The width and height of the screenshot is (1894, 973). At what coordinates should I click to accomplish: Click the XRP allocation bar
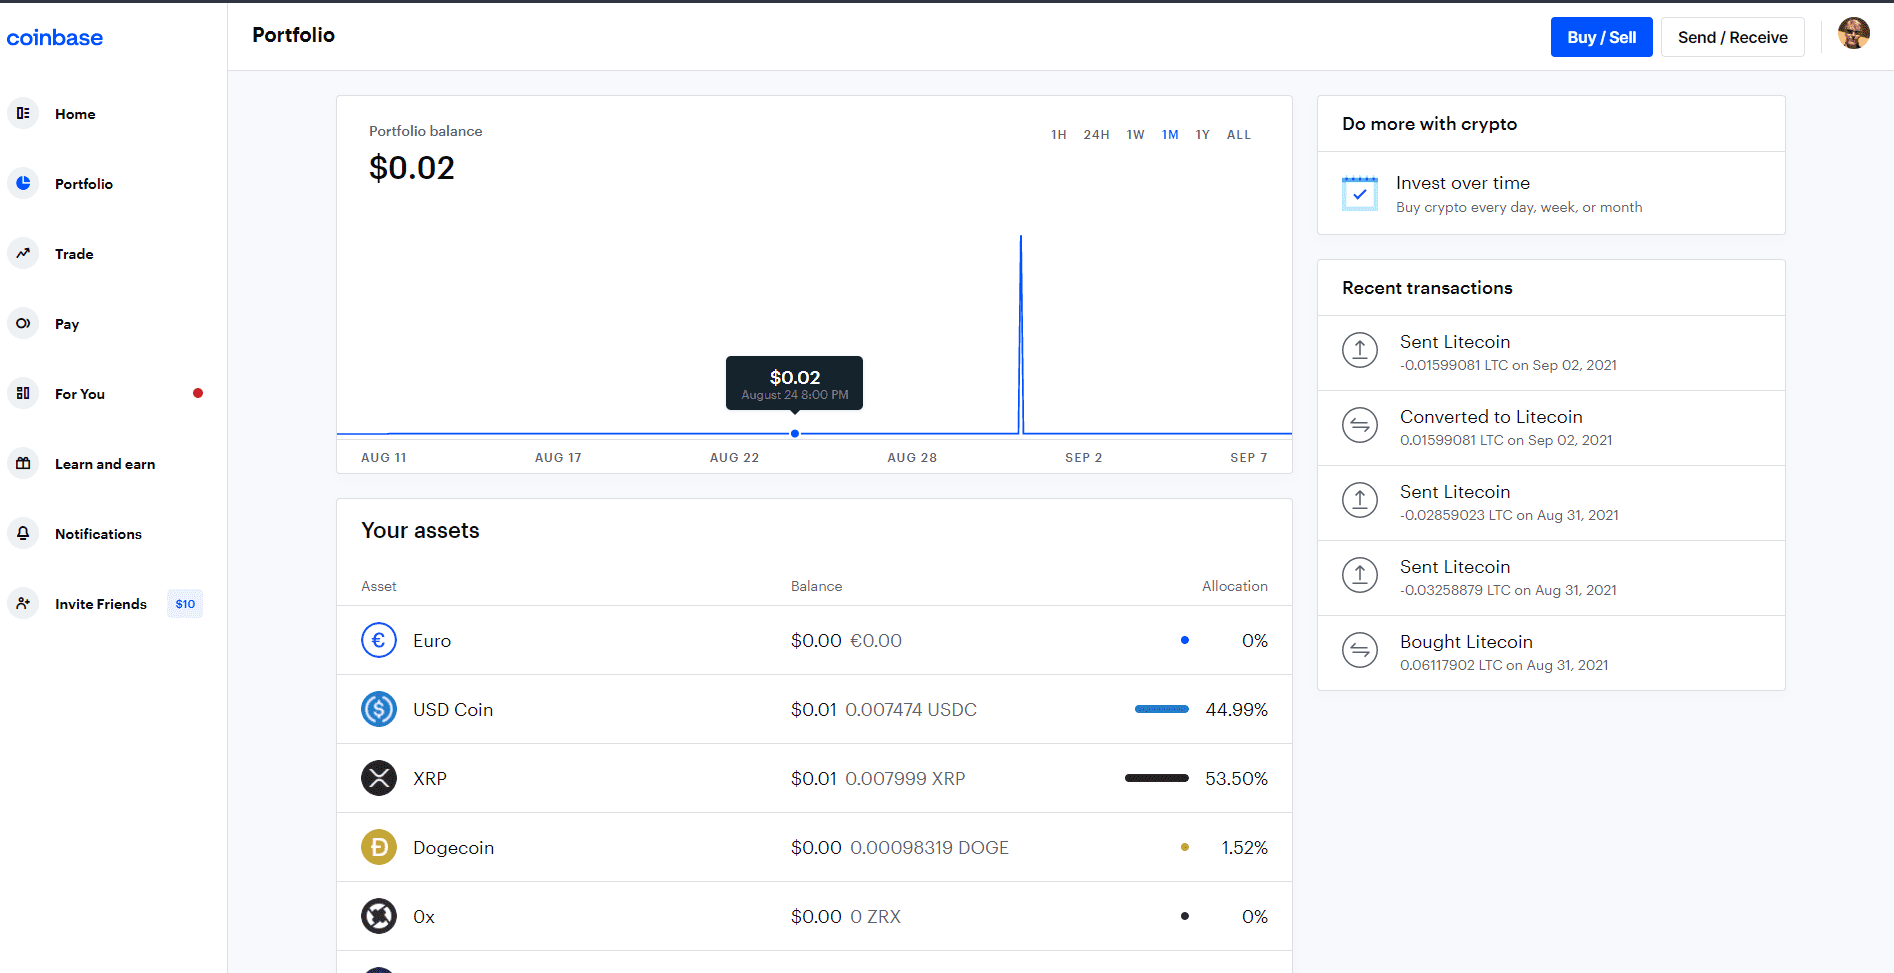click(x=1157, y=778)
